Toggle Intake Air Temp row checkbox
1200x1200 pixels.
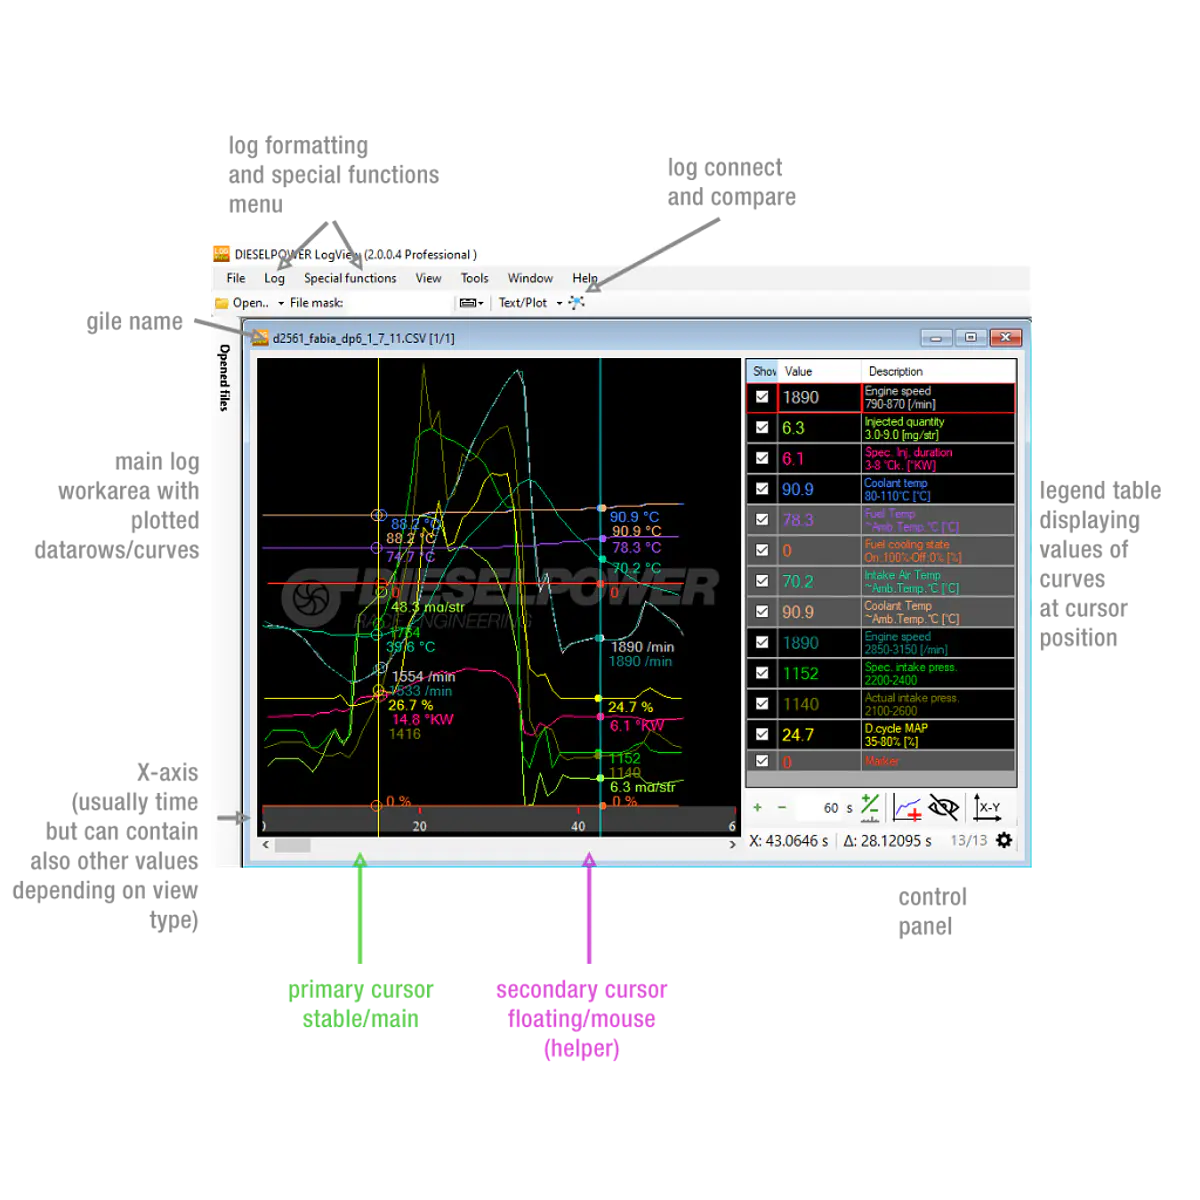762,581
